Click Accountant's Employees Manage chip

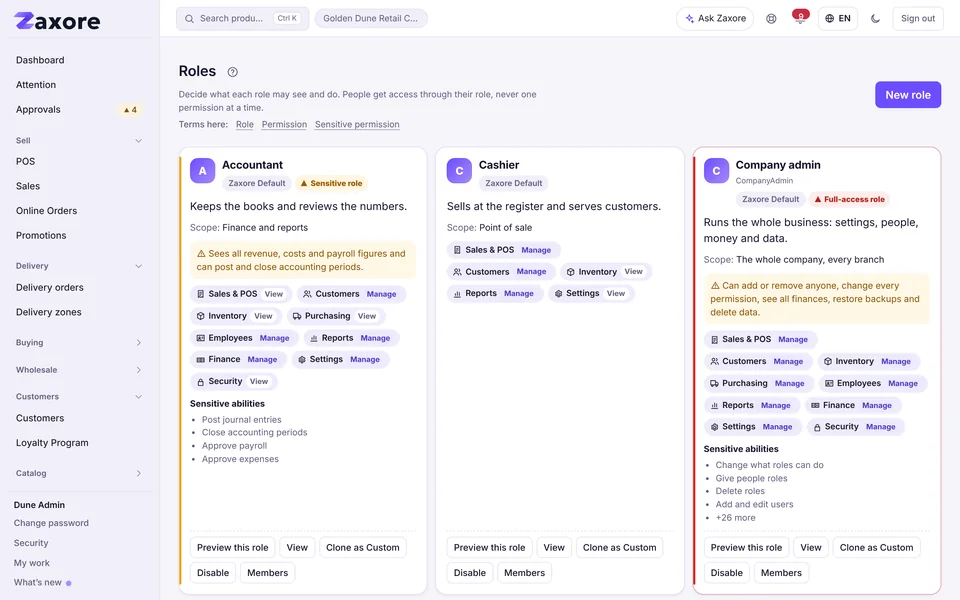[244, 338]
